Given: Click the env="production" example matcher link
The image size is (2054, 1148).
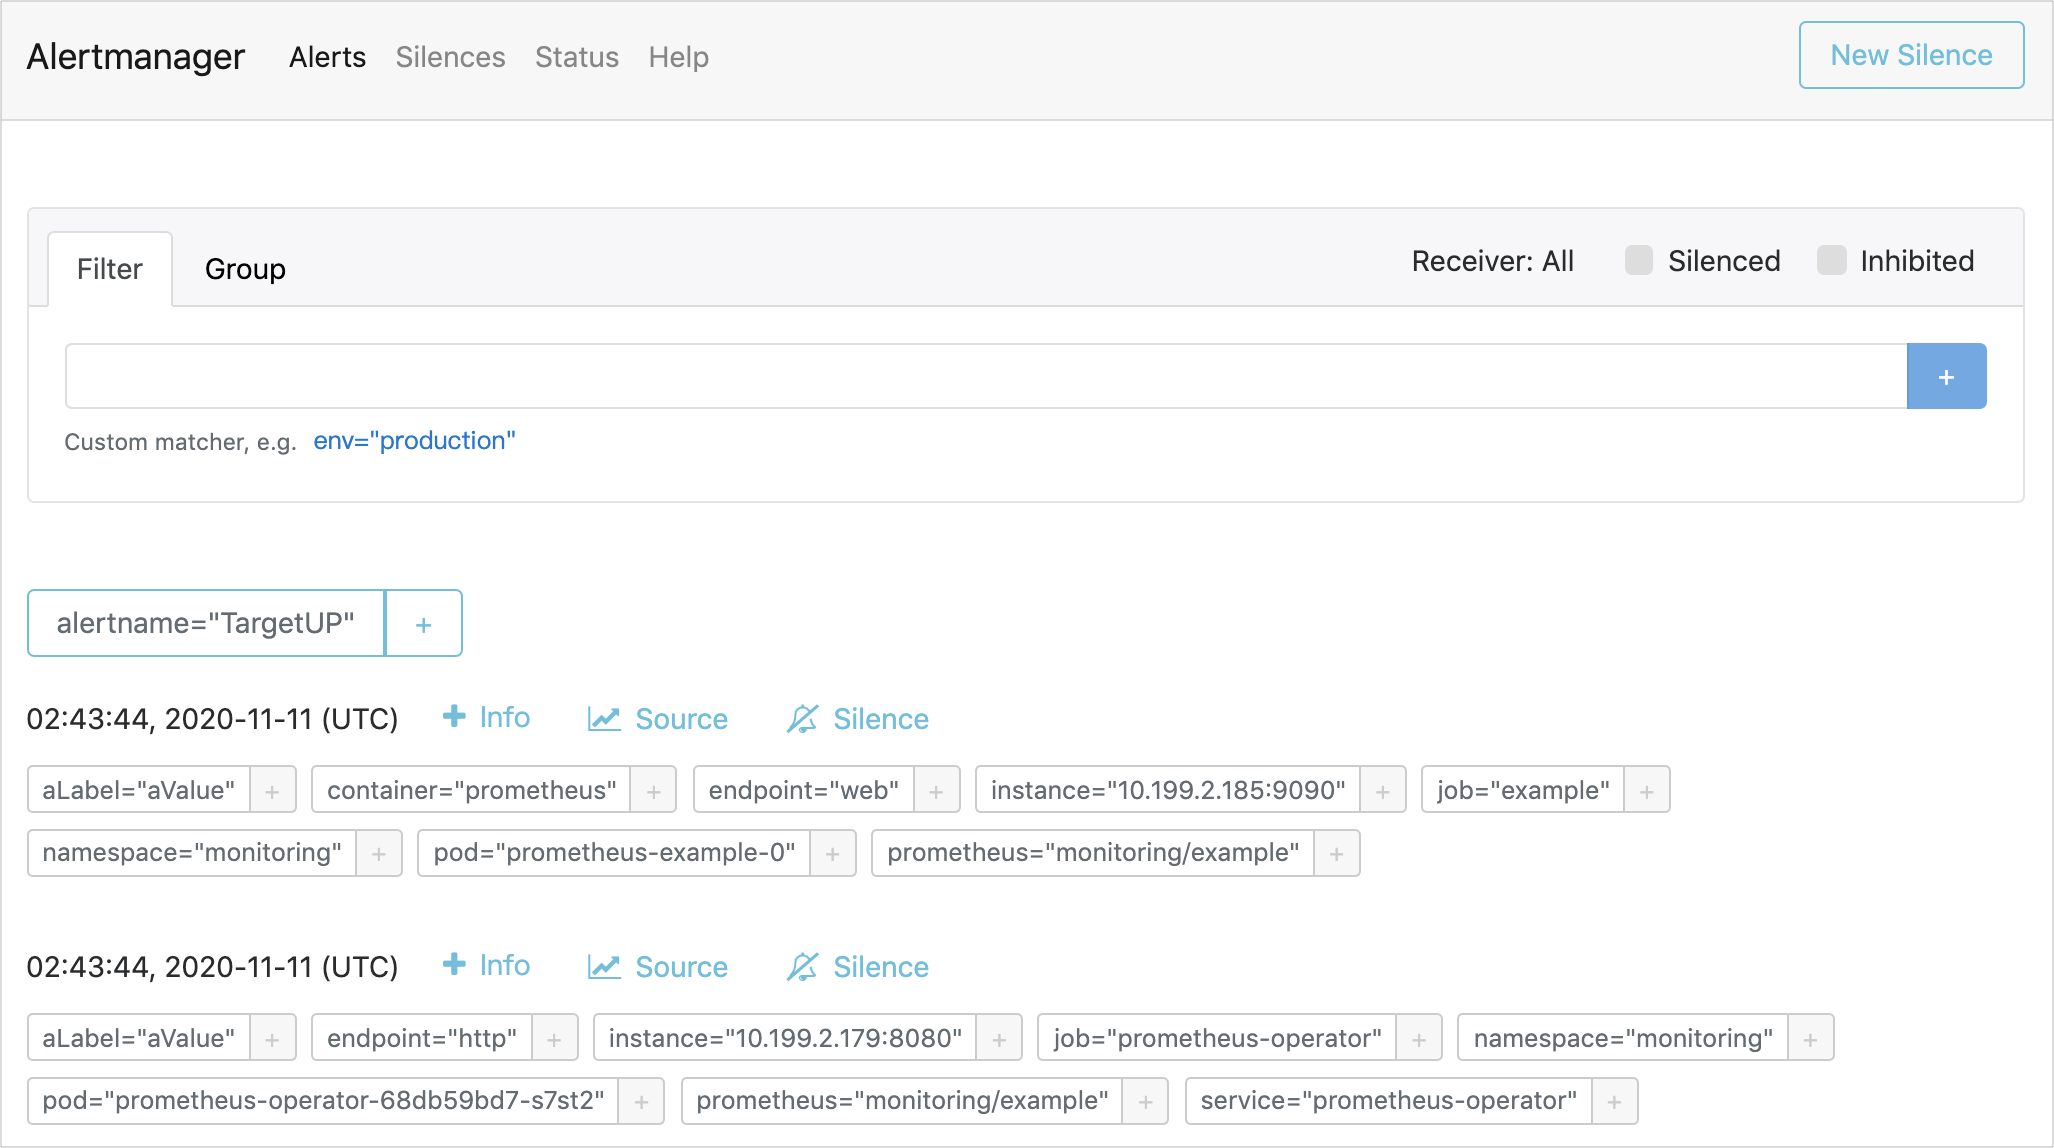Looking at the screenshot, I should pyautogui.click(x=414, y=441).
